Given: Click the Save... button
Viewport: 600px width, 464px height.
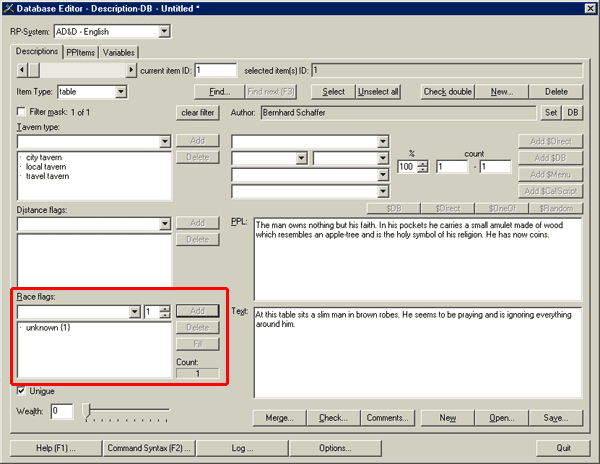Looking at the screenshot, I should tap(556, 418).
